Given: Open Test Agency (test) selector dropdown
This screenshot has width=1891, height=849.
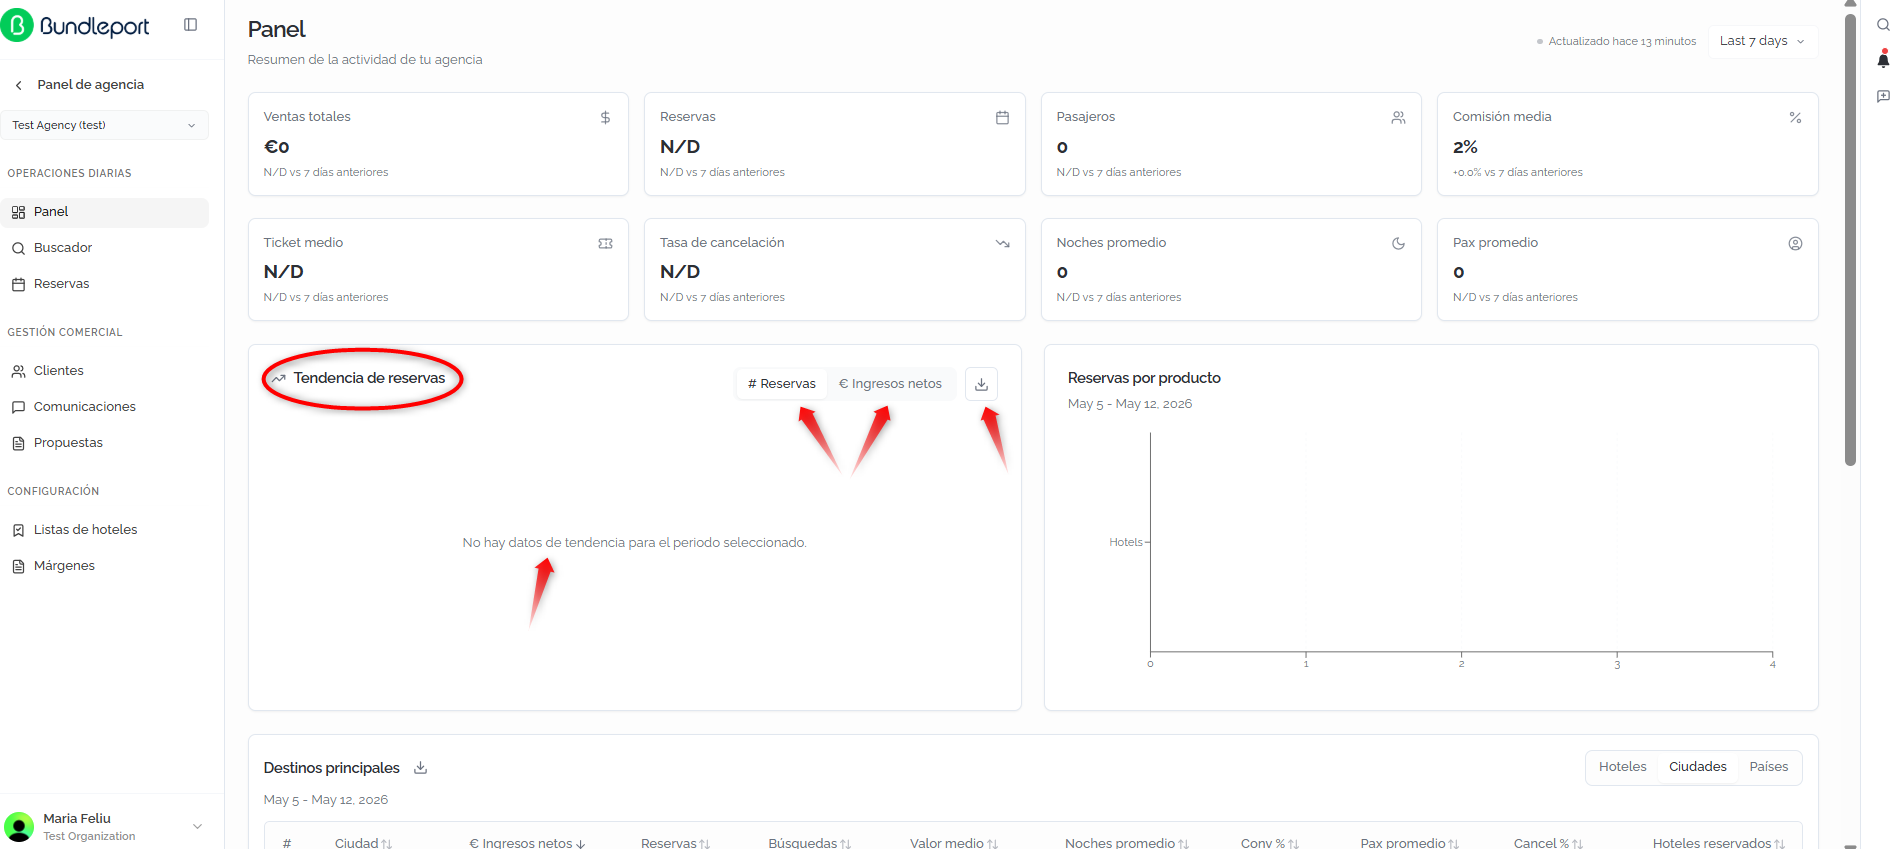Looking at the screenshot, I should (105, 125).
